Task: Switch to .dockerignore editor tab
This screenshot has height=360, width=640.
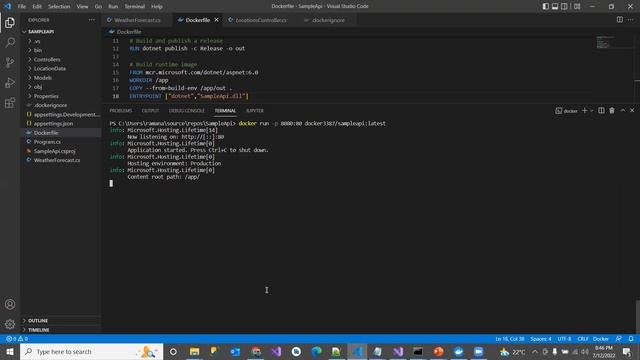Action: coord(328,20)
